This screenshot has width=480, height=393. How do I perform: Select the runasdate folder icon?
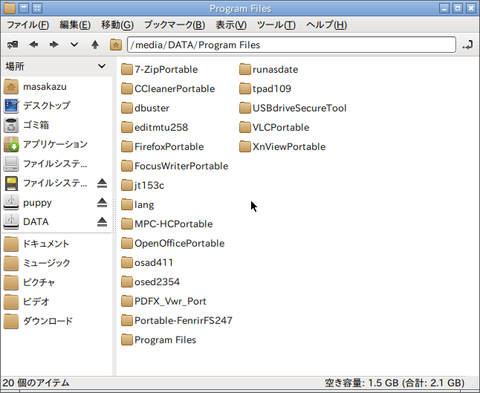point(245,70)
